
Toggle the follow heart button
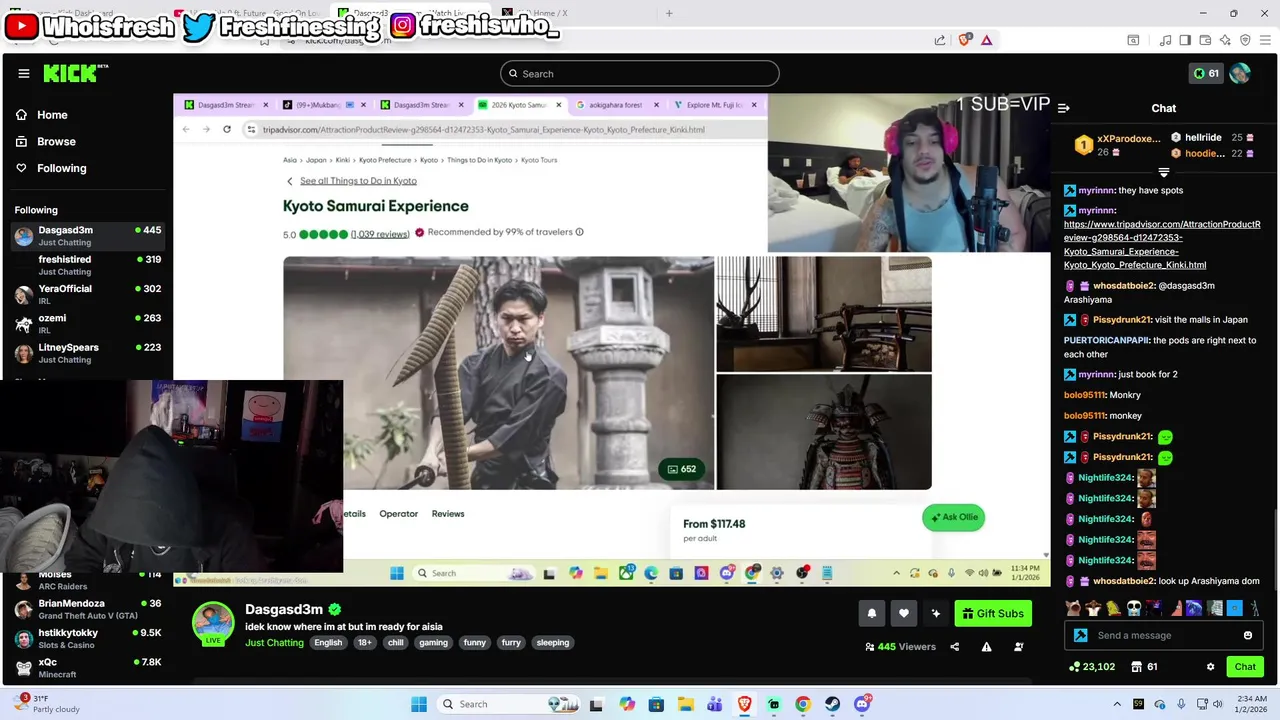pos(904,614)
